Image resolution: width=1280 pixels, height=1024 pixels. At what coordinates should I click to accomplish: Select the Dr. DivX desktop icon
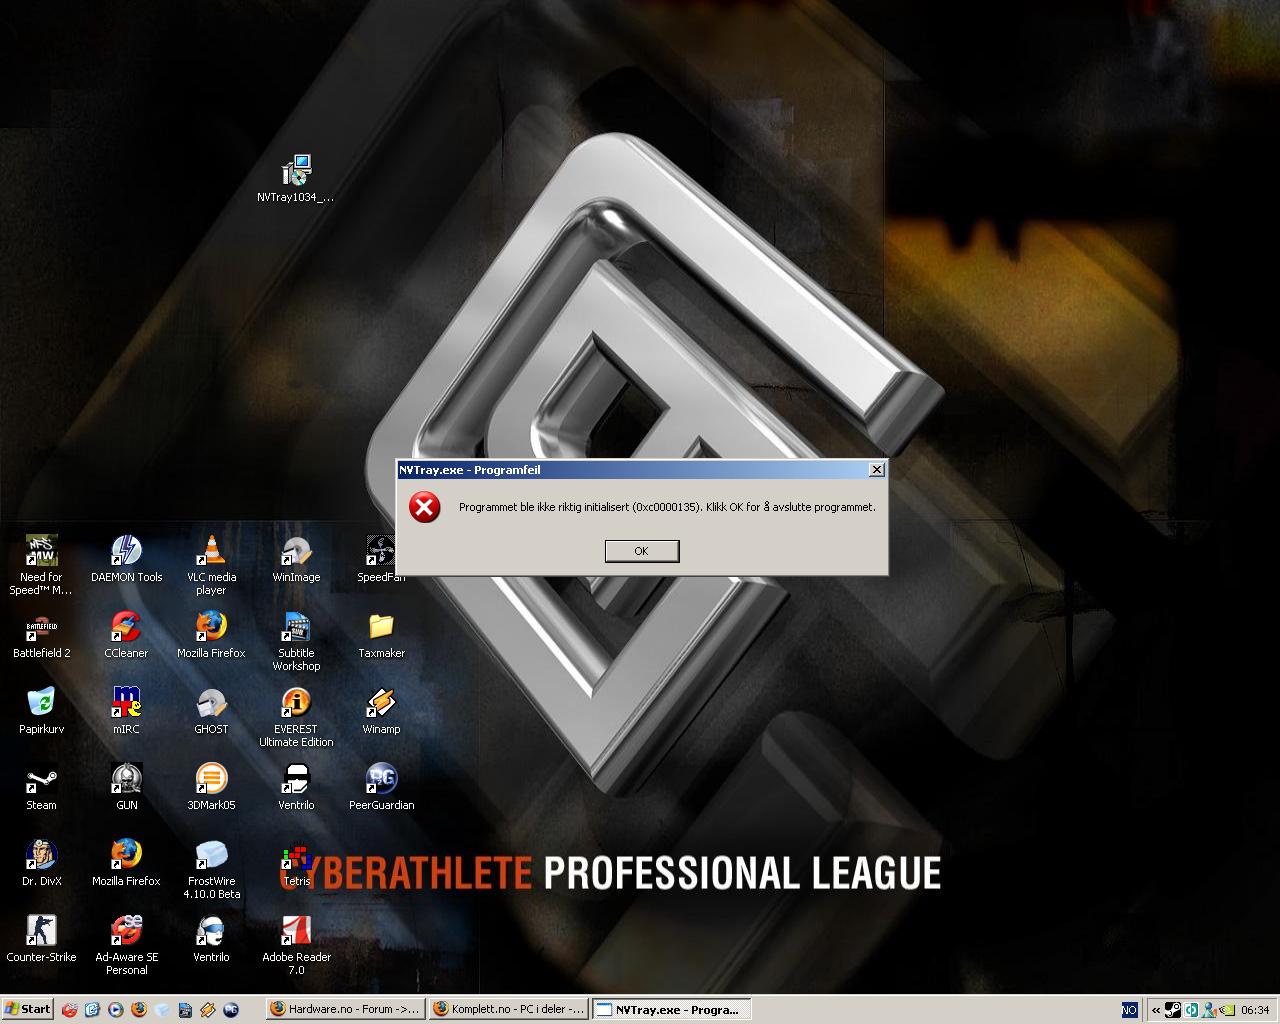[41, 863]
